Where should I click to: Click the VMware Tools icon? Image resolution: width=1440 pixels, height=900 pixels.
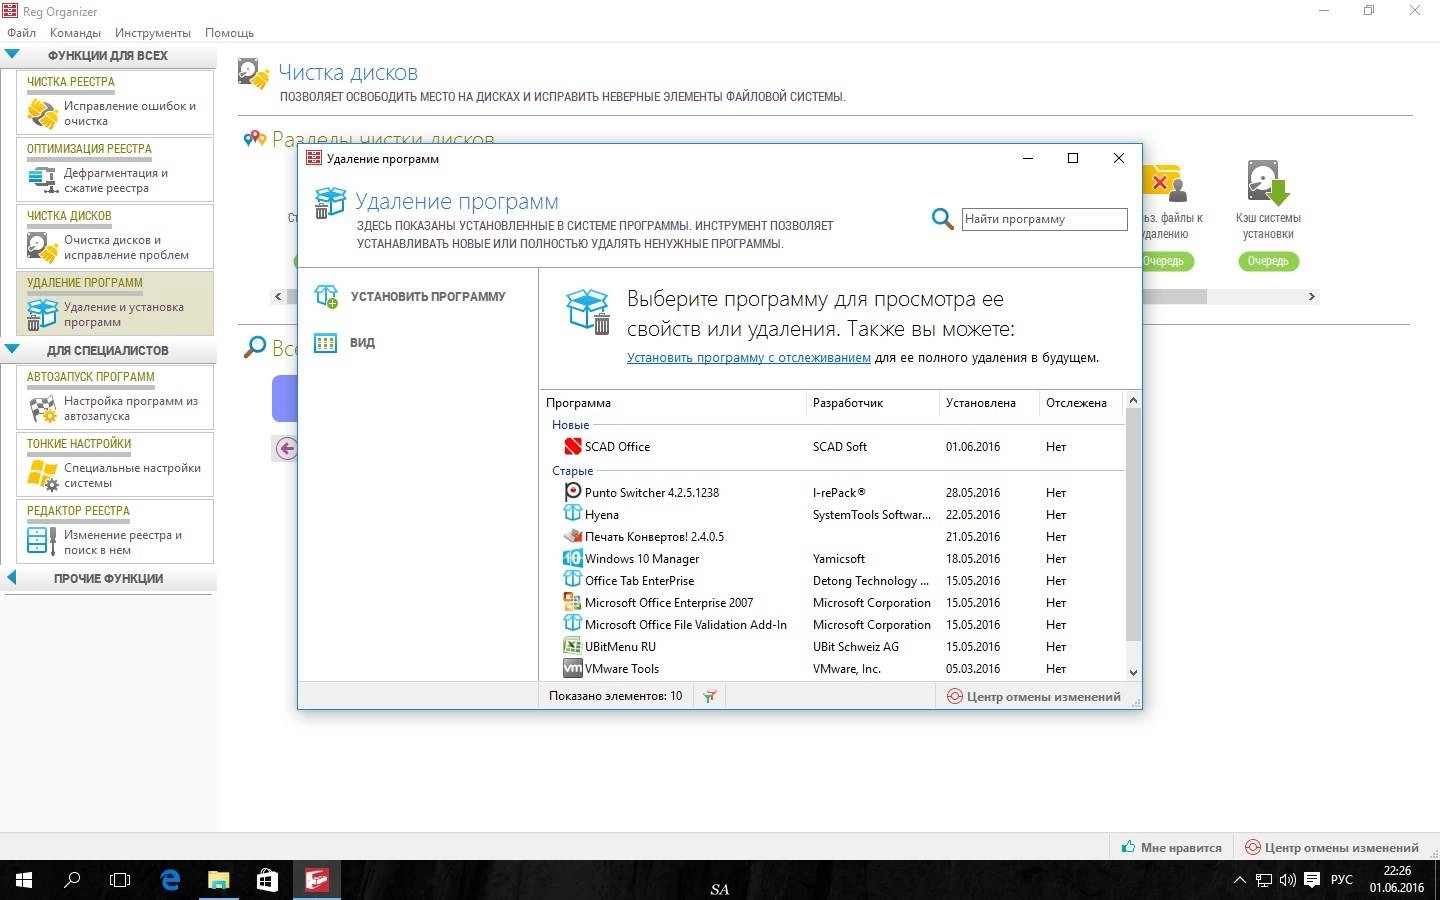[x=572, y=668]
